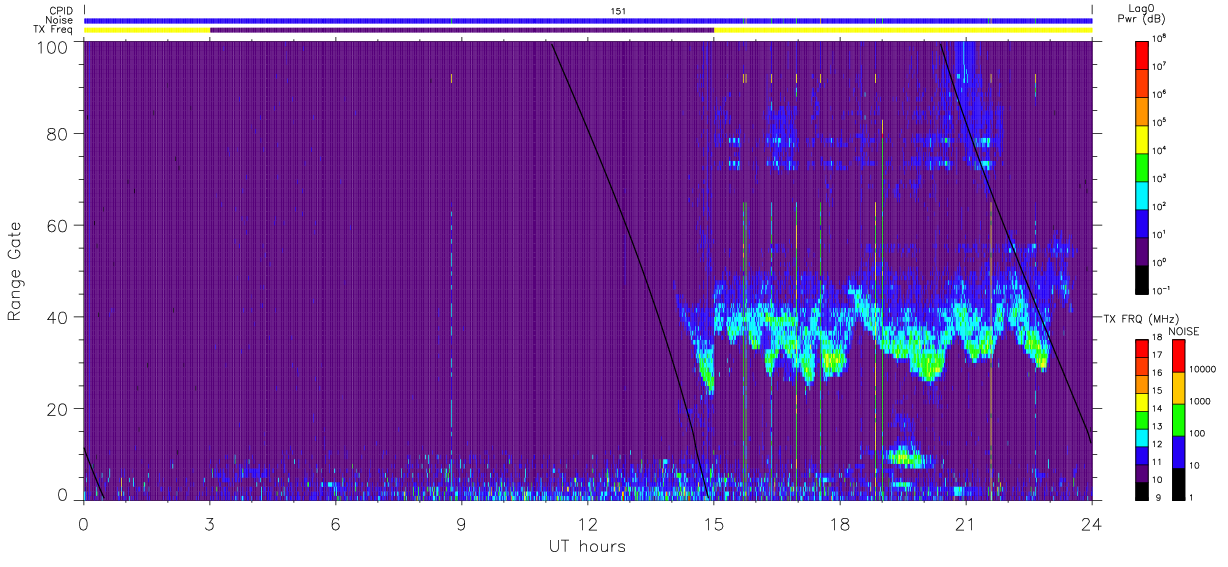Click the Noise bar strip at the top
1228x567 pixels.
(588, 20)
